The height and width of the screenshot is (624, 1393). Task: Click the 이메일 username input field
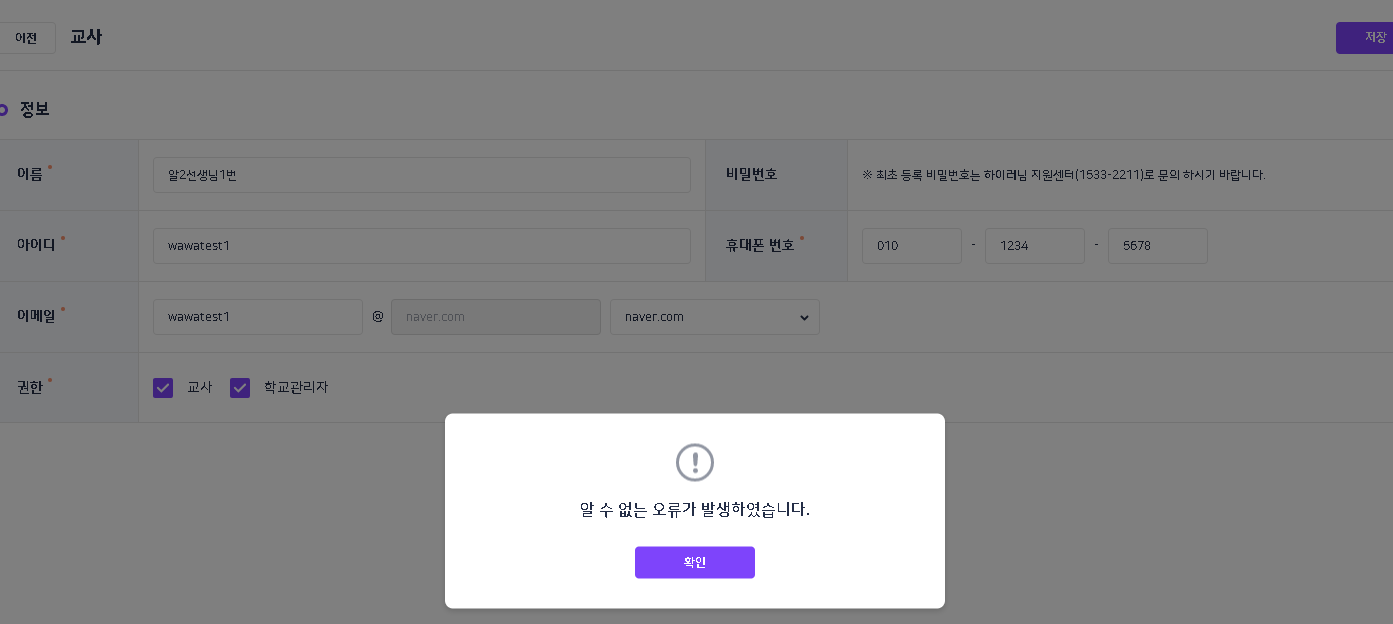257,317
